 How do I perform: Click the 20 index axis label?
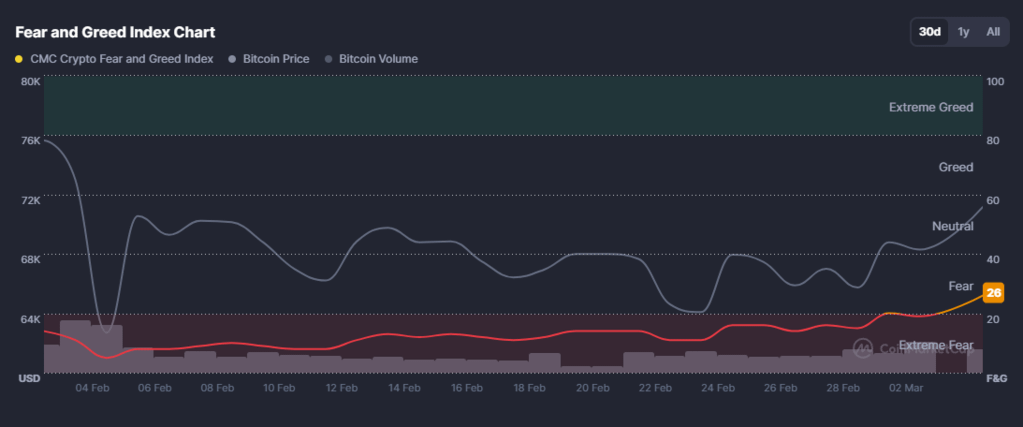993,319
